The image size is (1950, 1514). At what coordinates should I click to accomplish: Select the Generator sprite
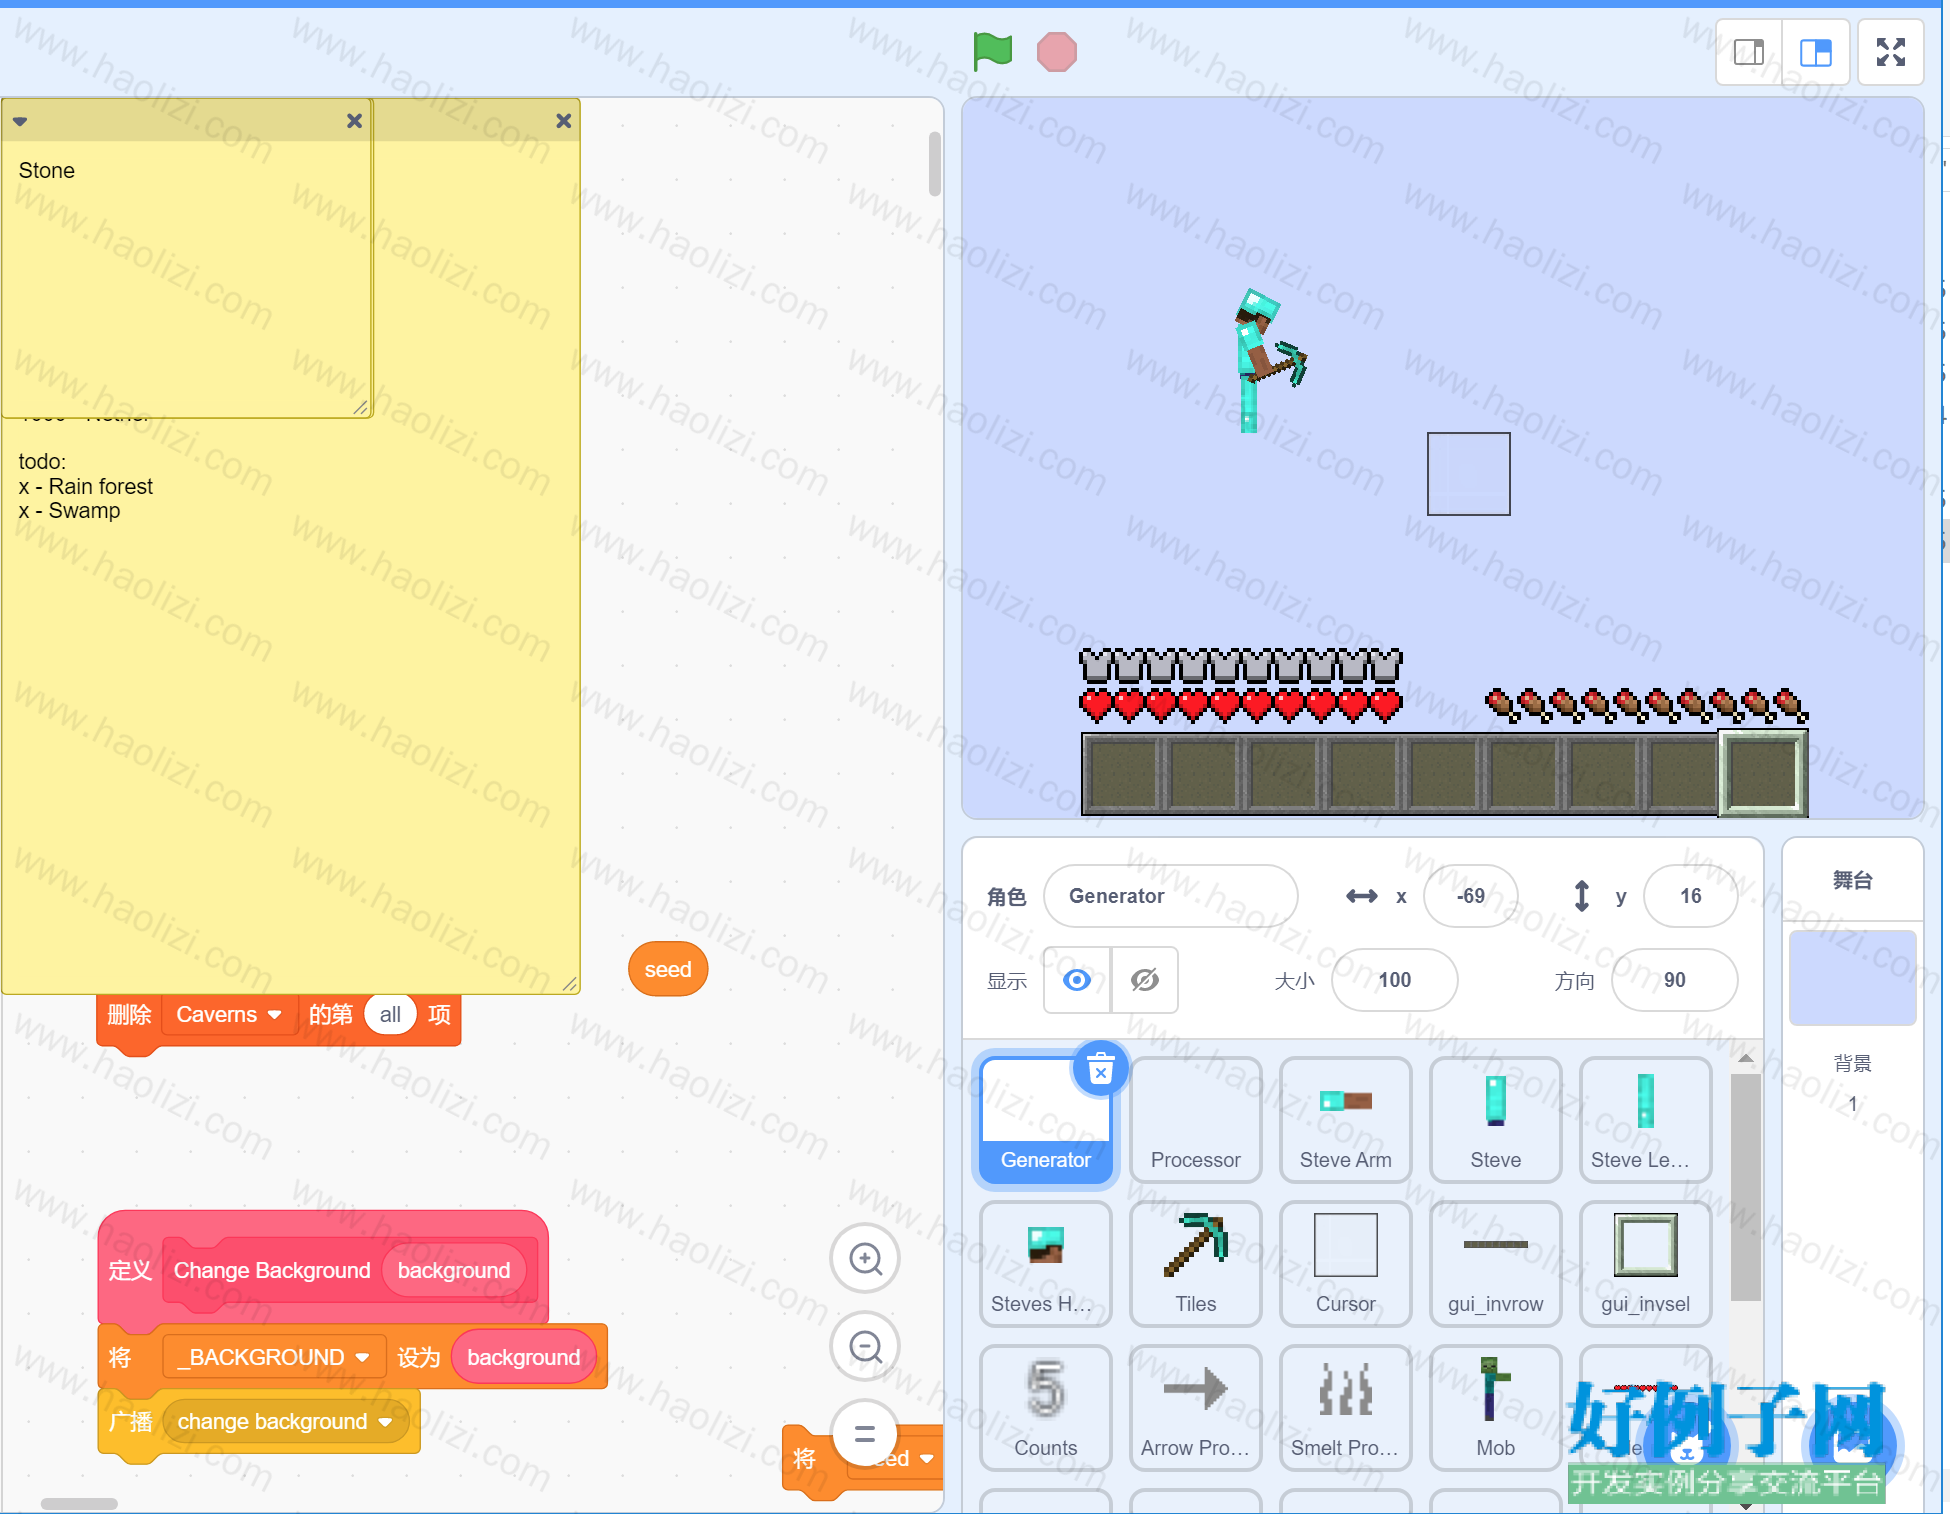1045,1121
